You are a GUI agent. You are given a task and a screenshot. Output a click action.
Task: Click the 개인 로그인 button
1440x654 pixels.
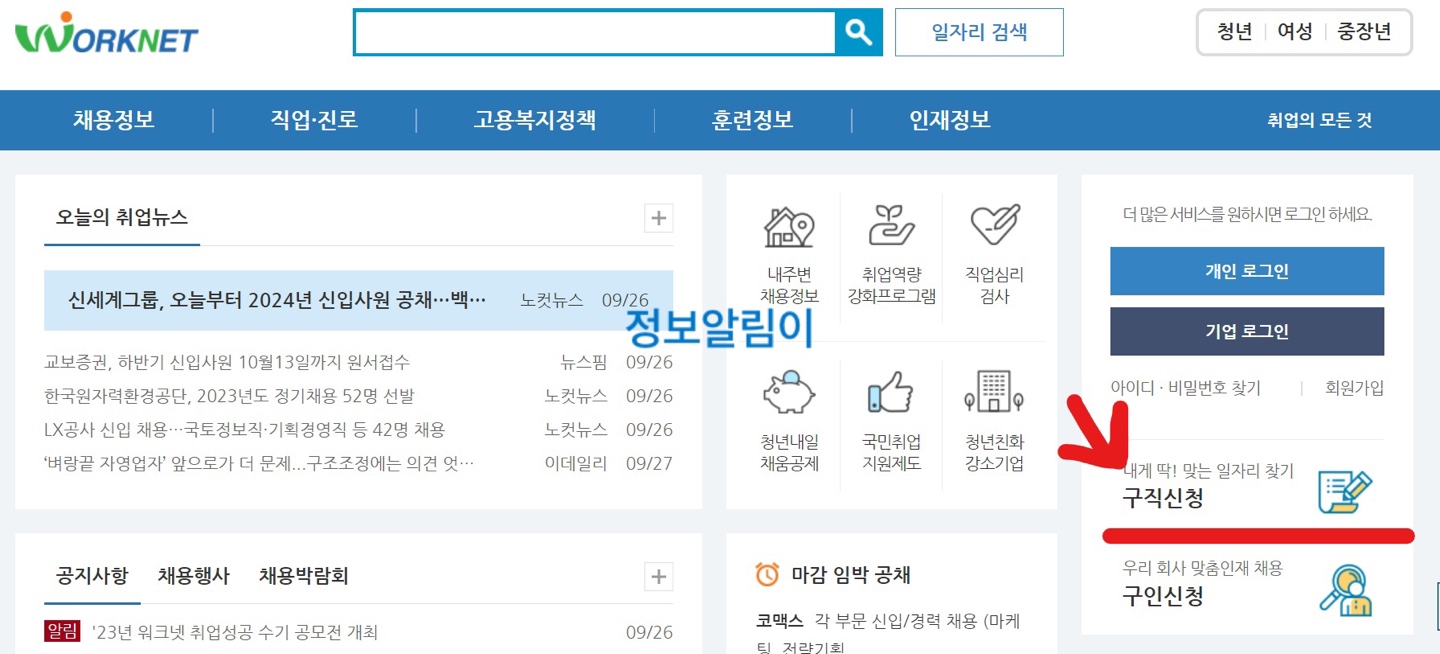pos(1246,270)
